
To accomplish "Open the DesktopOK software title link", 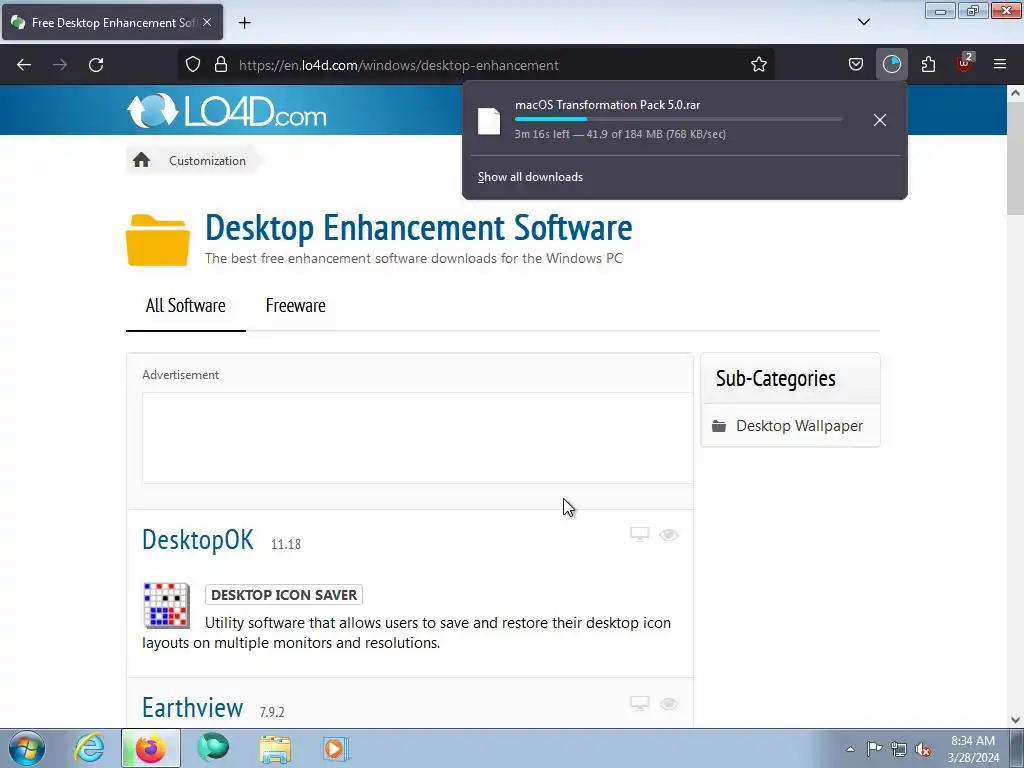I will (x=198, y=539).
